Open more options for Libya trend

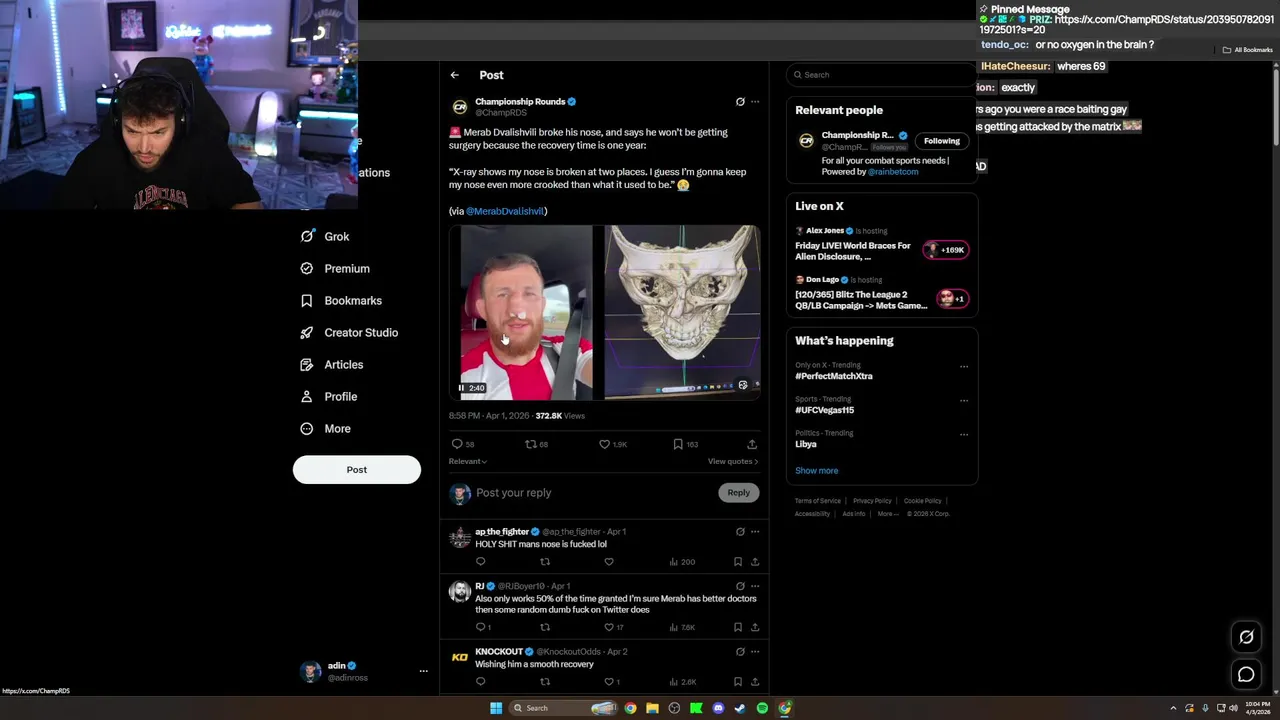click(964, 435)
